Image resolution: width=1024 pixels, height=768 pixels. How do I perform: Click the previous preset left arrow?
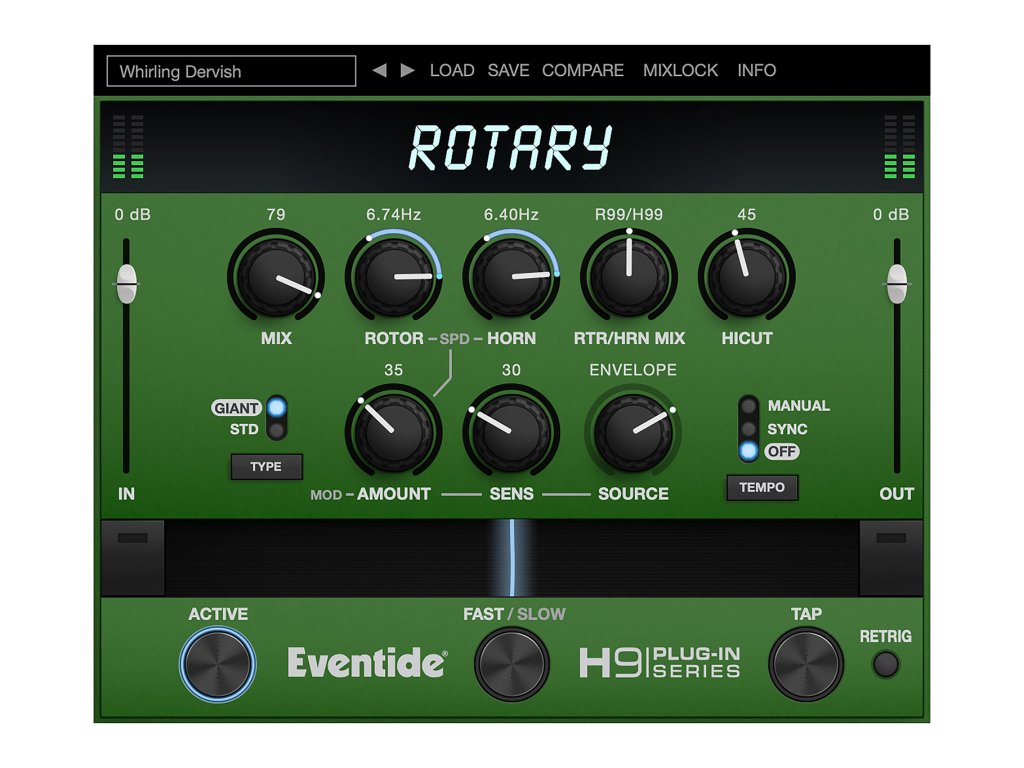coord(379,71)
